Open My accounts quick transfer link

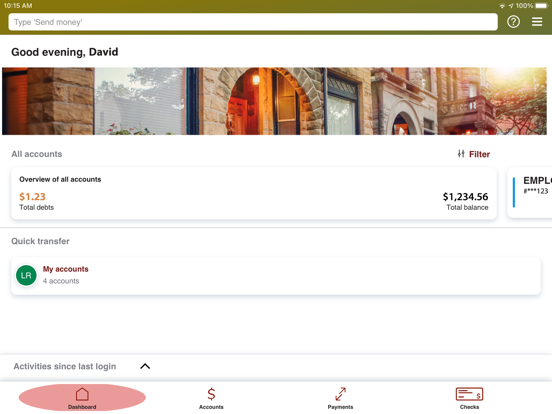pyautogui.click(x=65, y=269)
